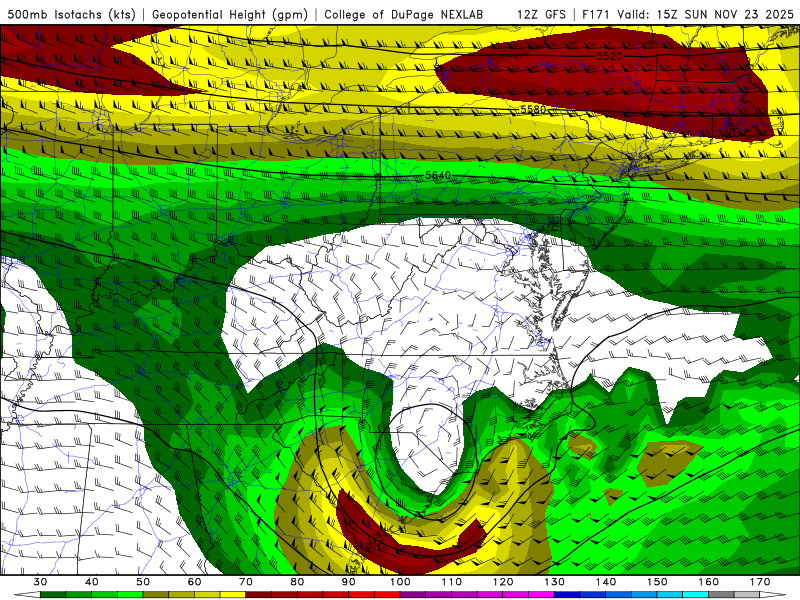
Task: Click the purple swatch starting at 100
Action: pos(413,595)
